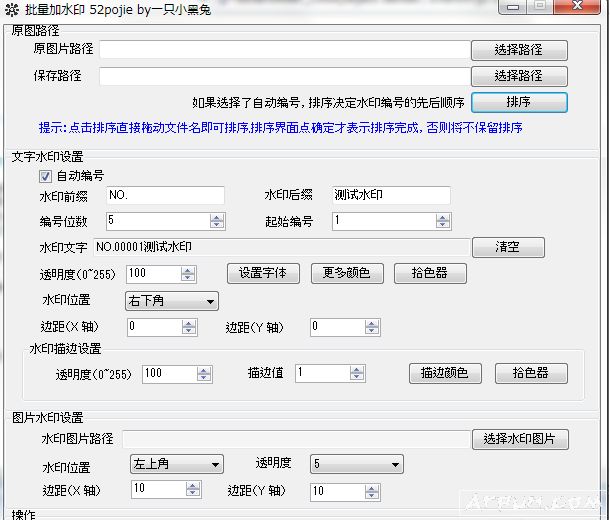Image resolution: width=610 pixels, height=520 pixels.
Task: Toggle the 自动编号 checkbox
Action: click(45, 176)
